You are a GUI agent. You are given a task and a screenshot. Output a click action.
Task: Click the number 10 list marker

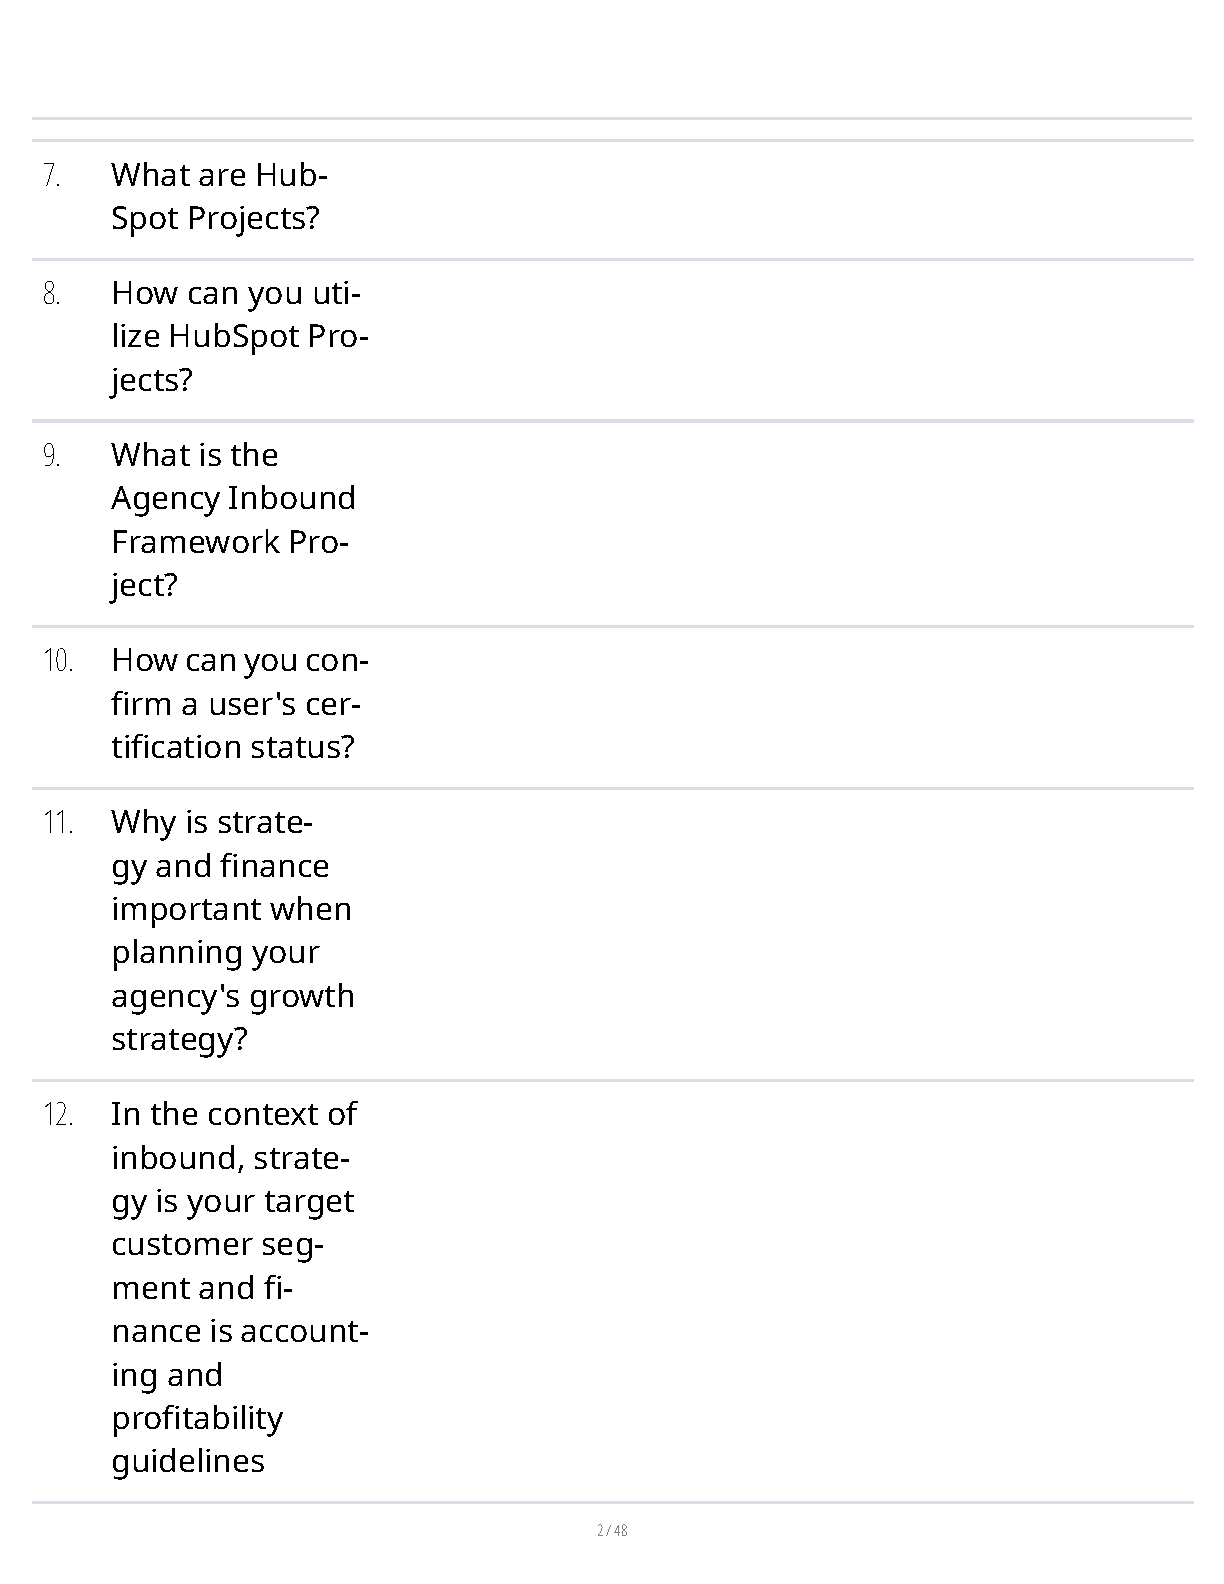(58, 661)
